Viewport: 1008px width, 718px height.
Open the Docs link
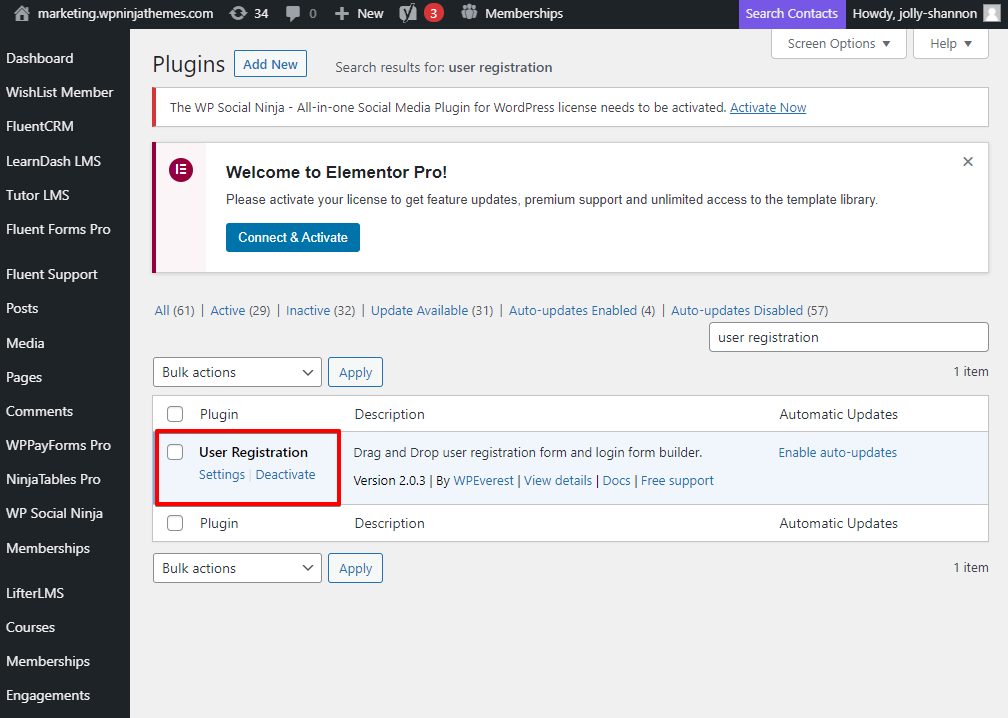click(x=616, y=481)
